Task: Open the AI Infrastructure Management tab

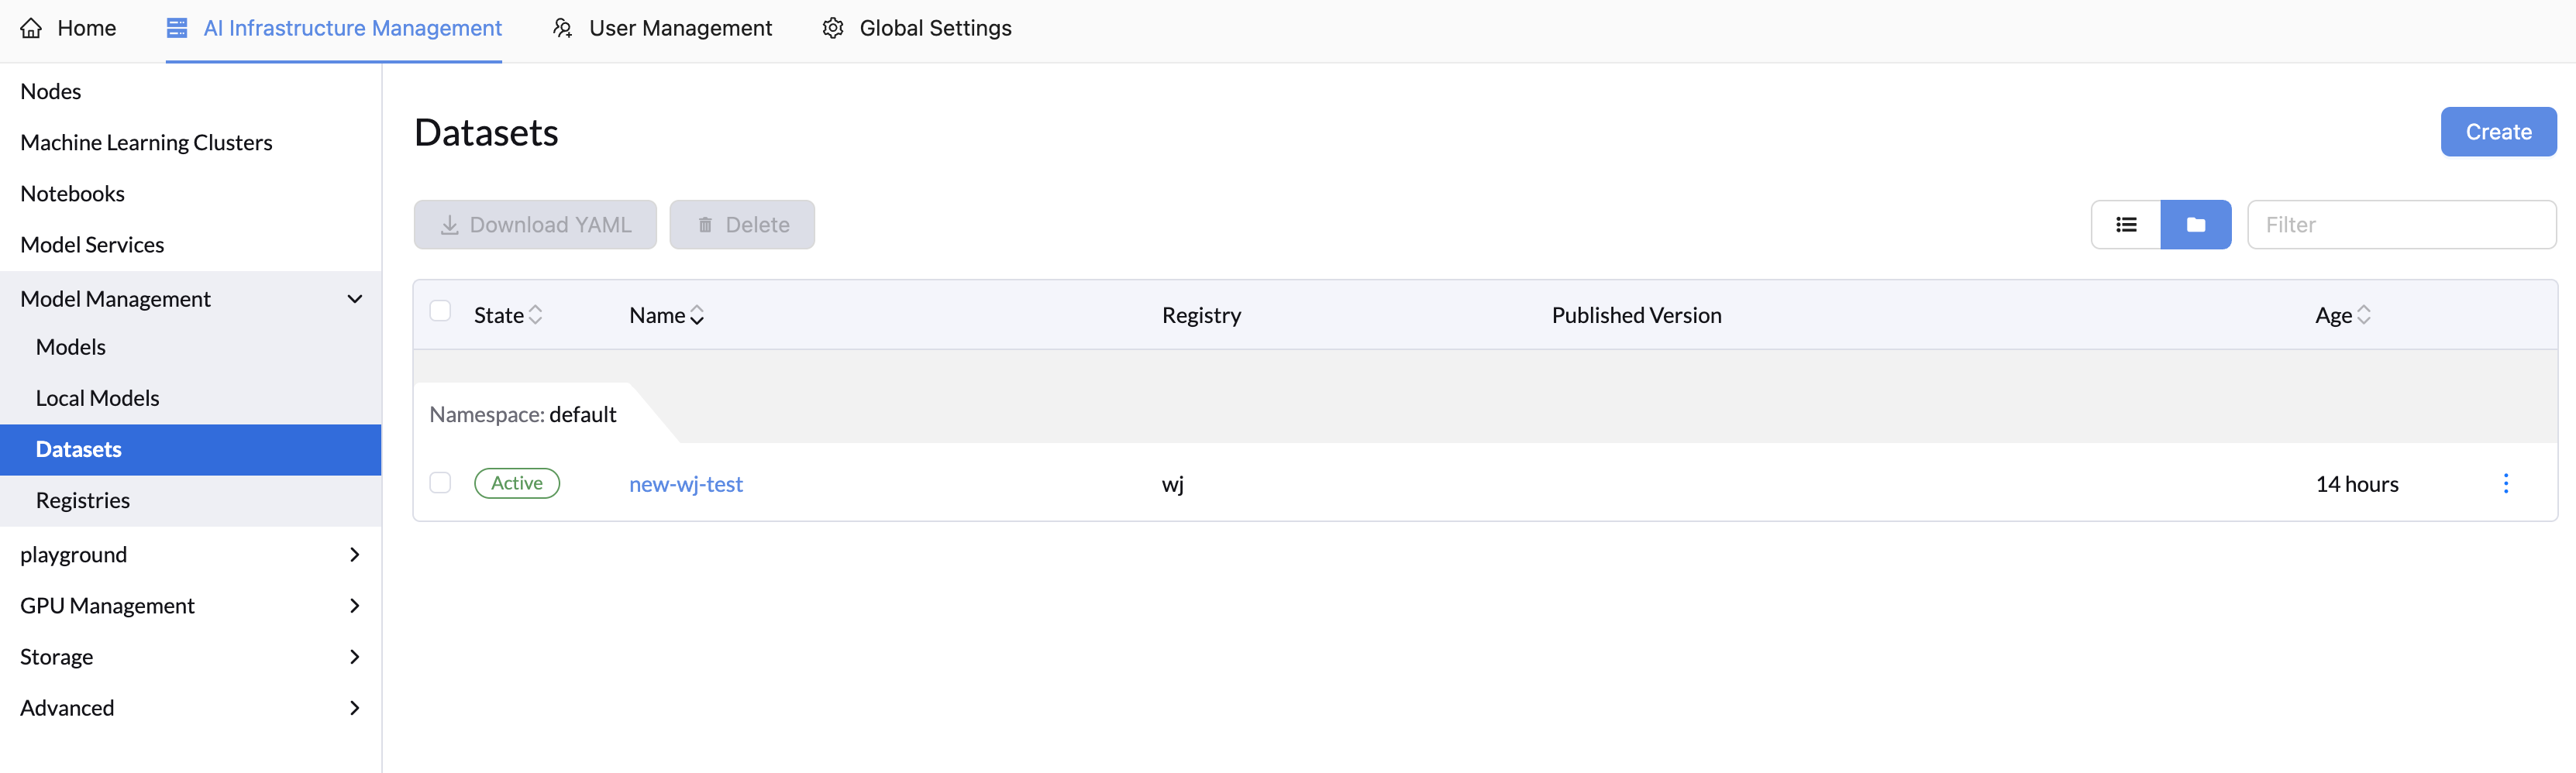Action: pyautogui.click(x=334, y=29)
